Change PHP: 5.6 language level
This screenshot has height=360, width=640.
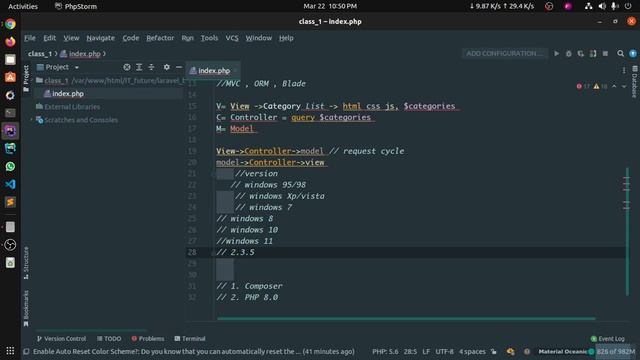pos(385,351)
